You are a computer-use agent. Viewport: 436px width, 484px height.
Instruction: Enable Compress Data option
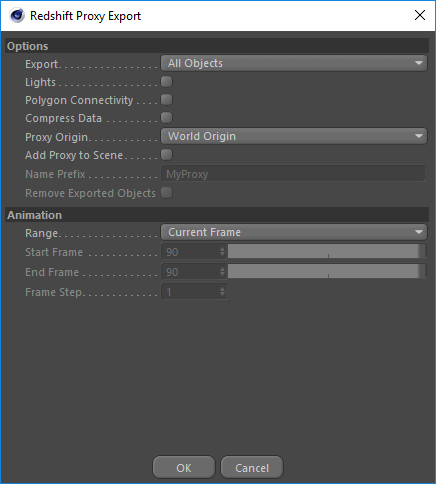166,117
